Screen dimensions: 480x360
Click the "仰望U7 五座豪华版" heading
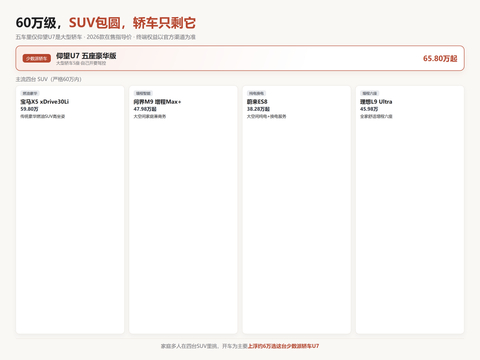[86, 56]
